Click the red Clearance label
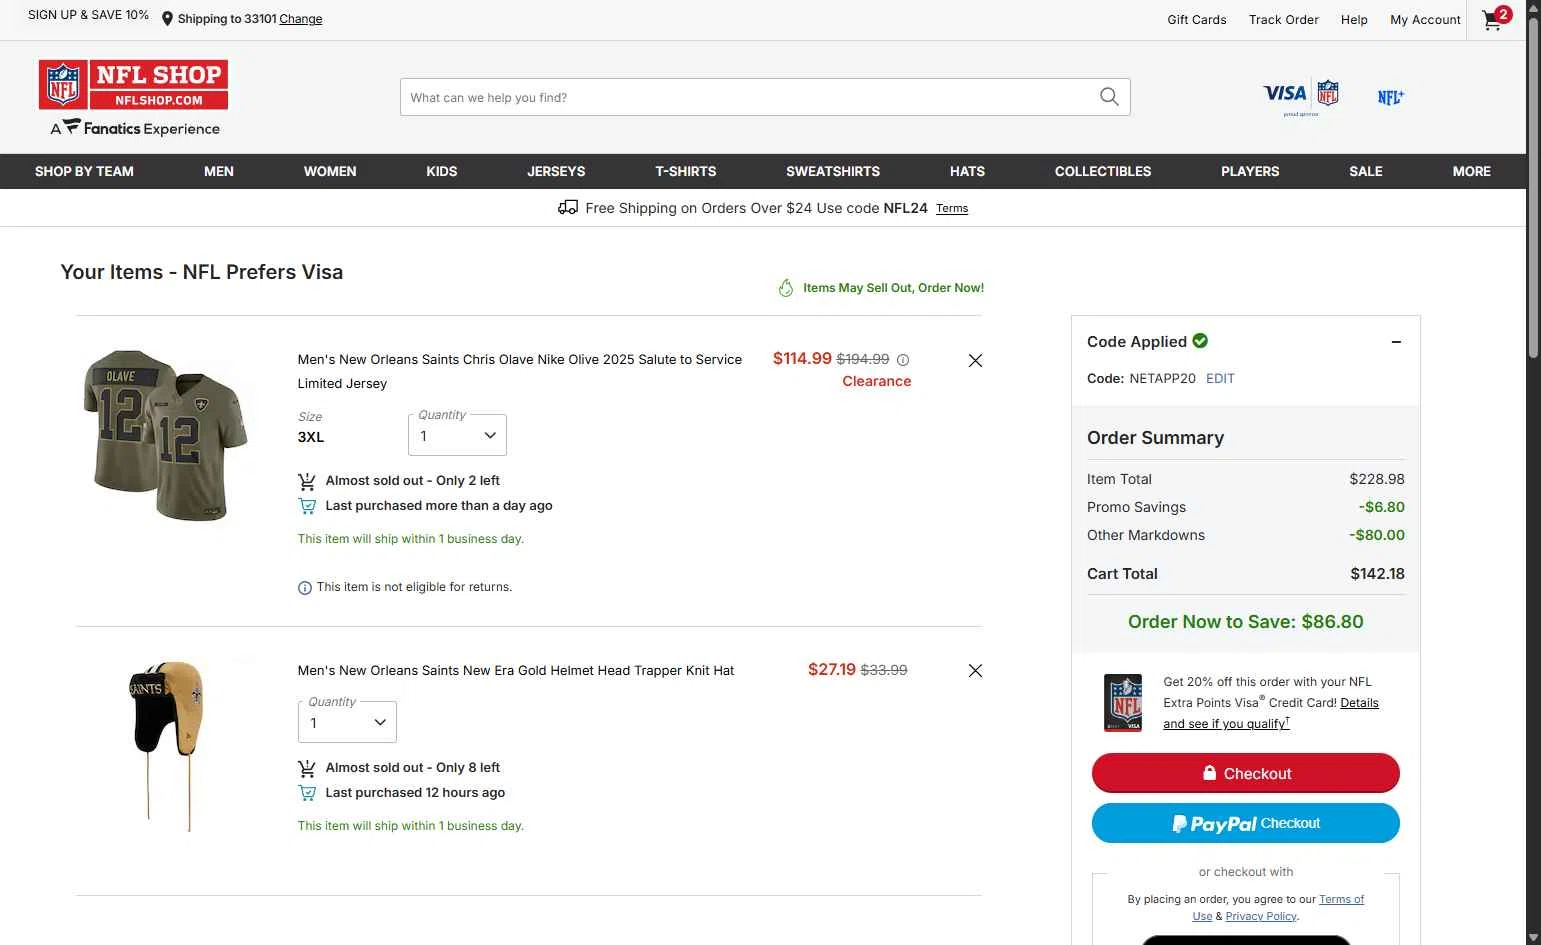 pyautogui.click(x=877, y=381)
